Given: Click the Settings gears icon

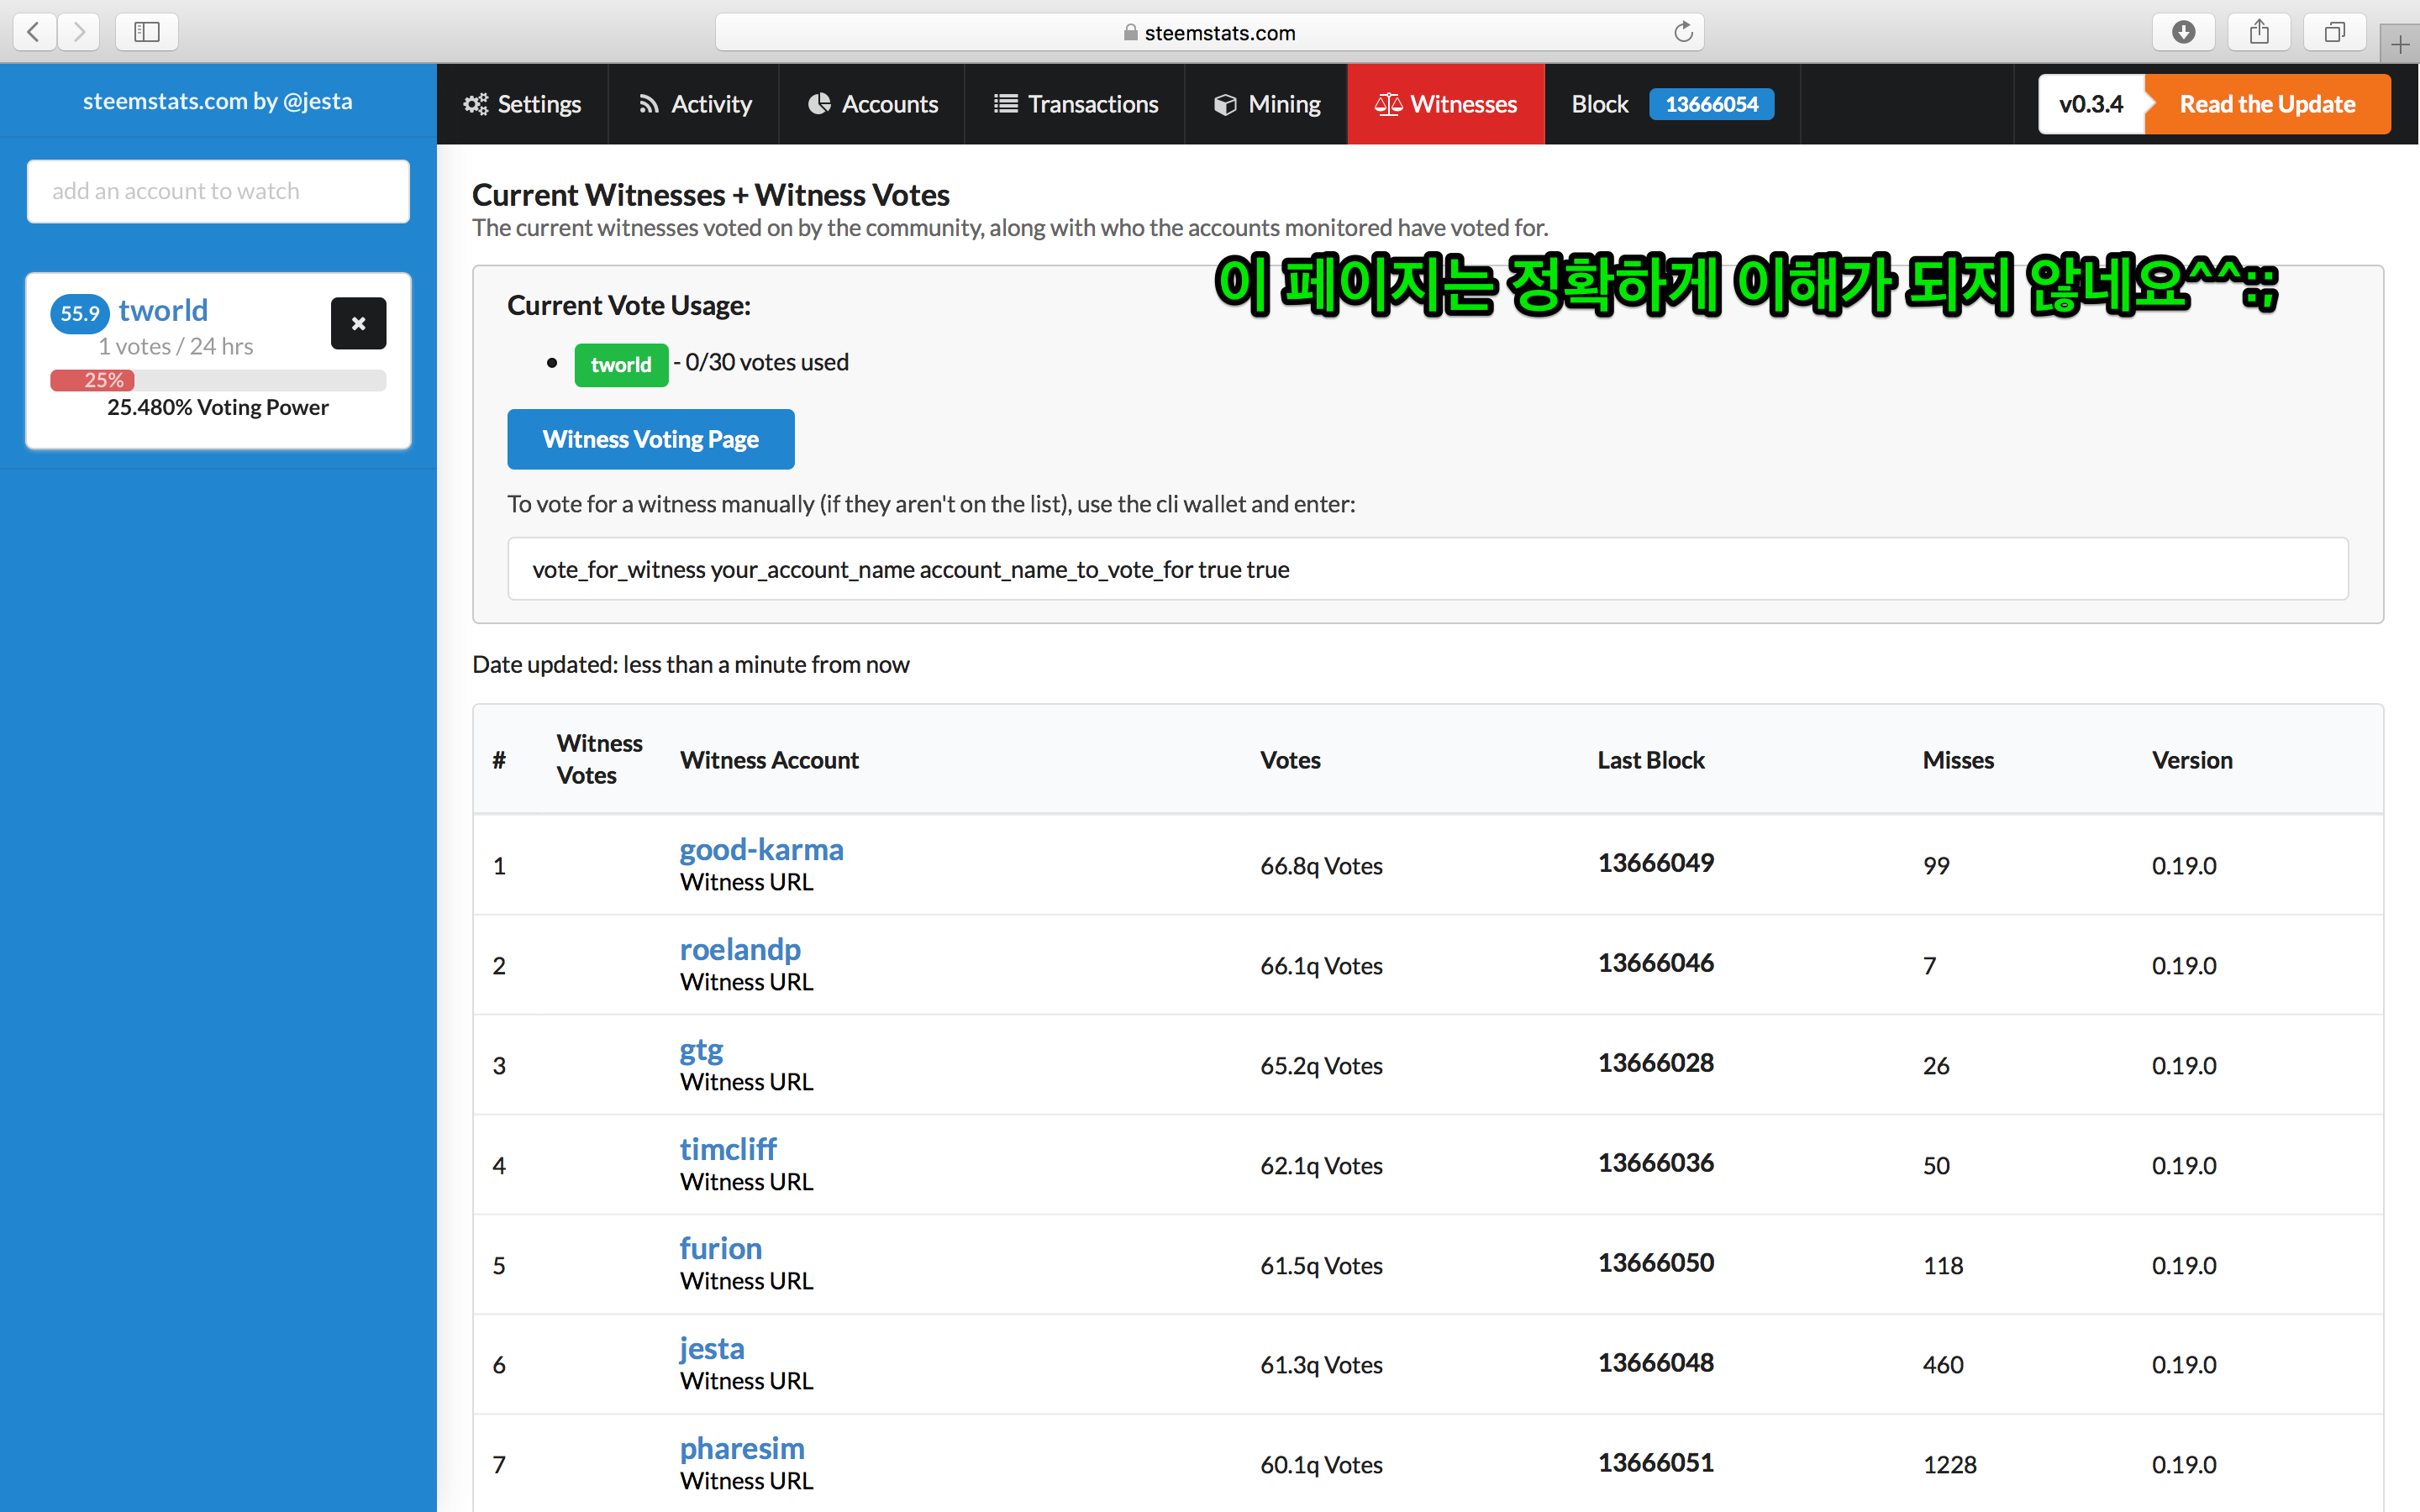Looking at the screenshot, I should [x=475, y=104].
